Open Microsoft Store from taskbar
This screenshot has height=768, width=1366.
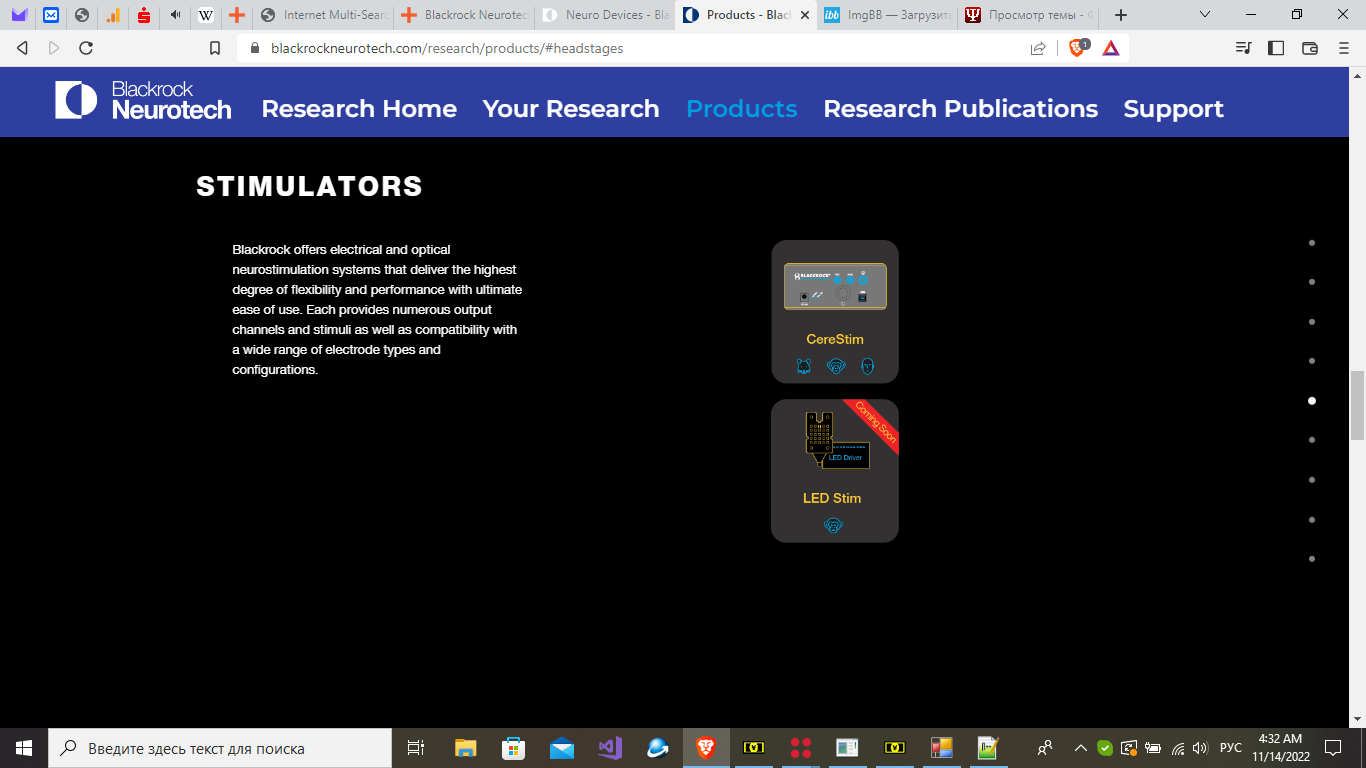point(513,748)
